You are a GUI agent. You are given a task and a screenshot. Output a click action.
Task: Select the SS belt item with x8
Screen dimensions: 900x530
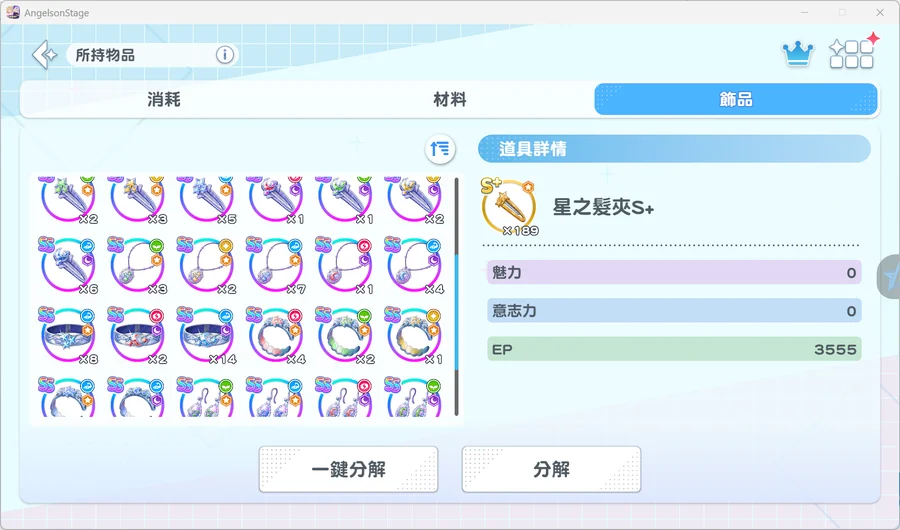pos(68,335)
